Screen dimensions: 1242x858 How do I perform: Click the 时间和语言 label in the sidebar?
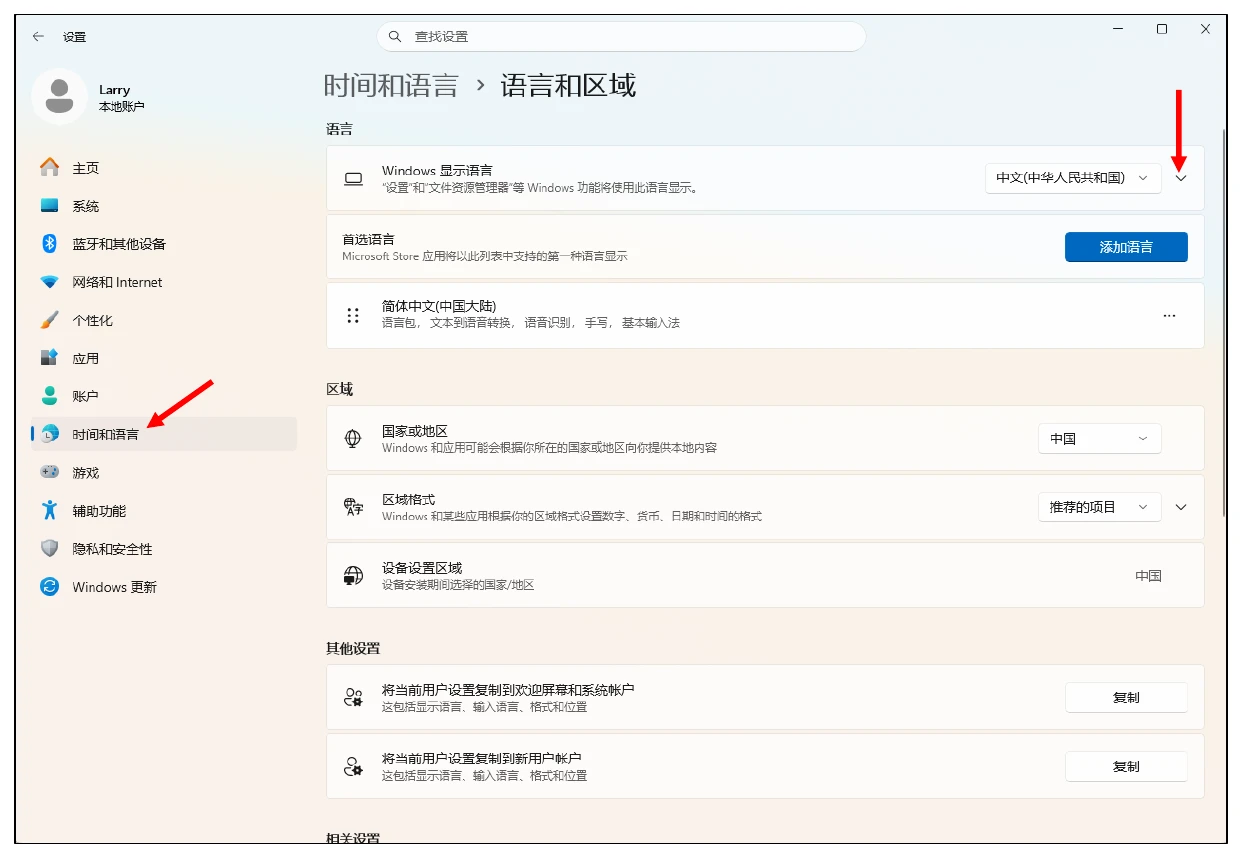click(106, 435)
